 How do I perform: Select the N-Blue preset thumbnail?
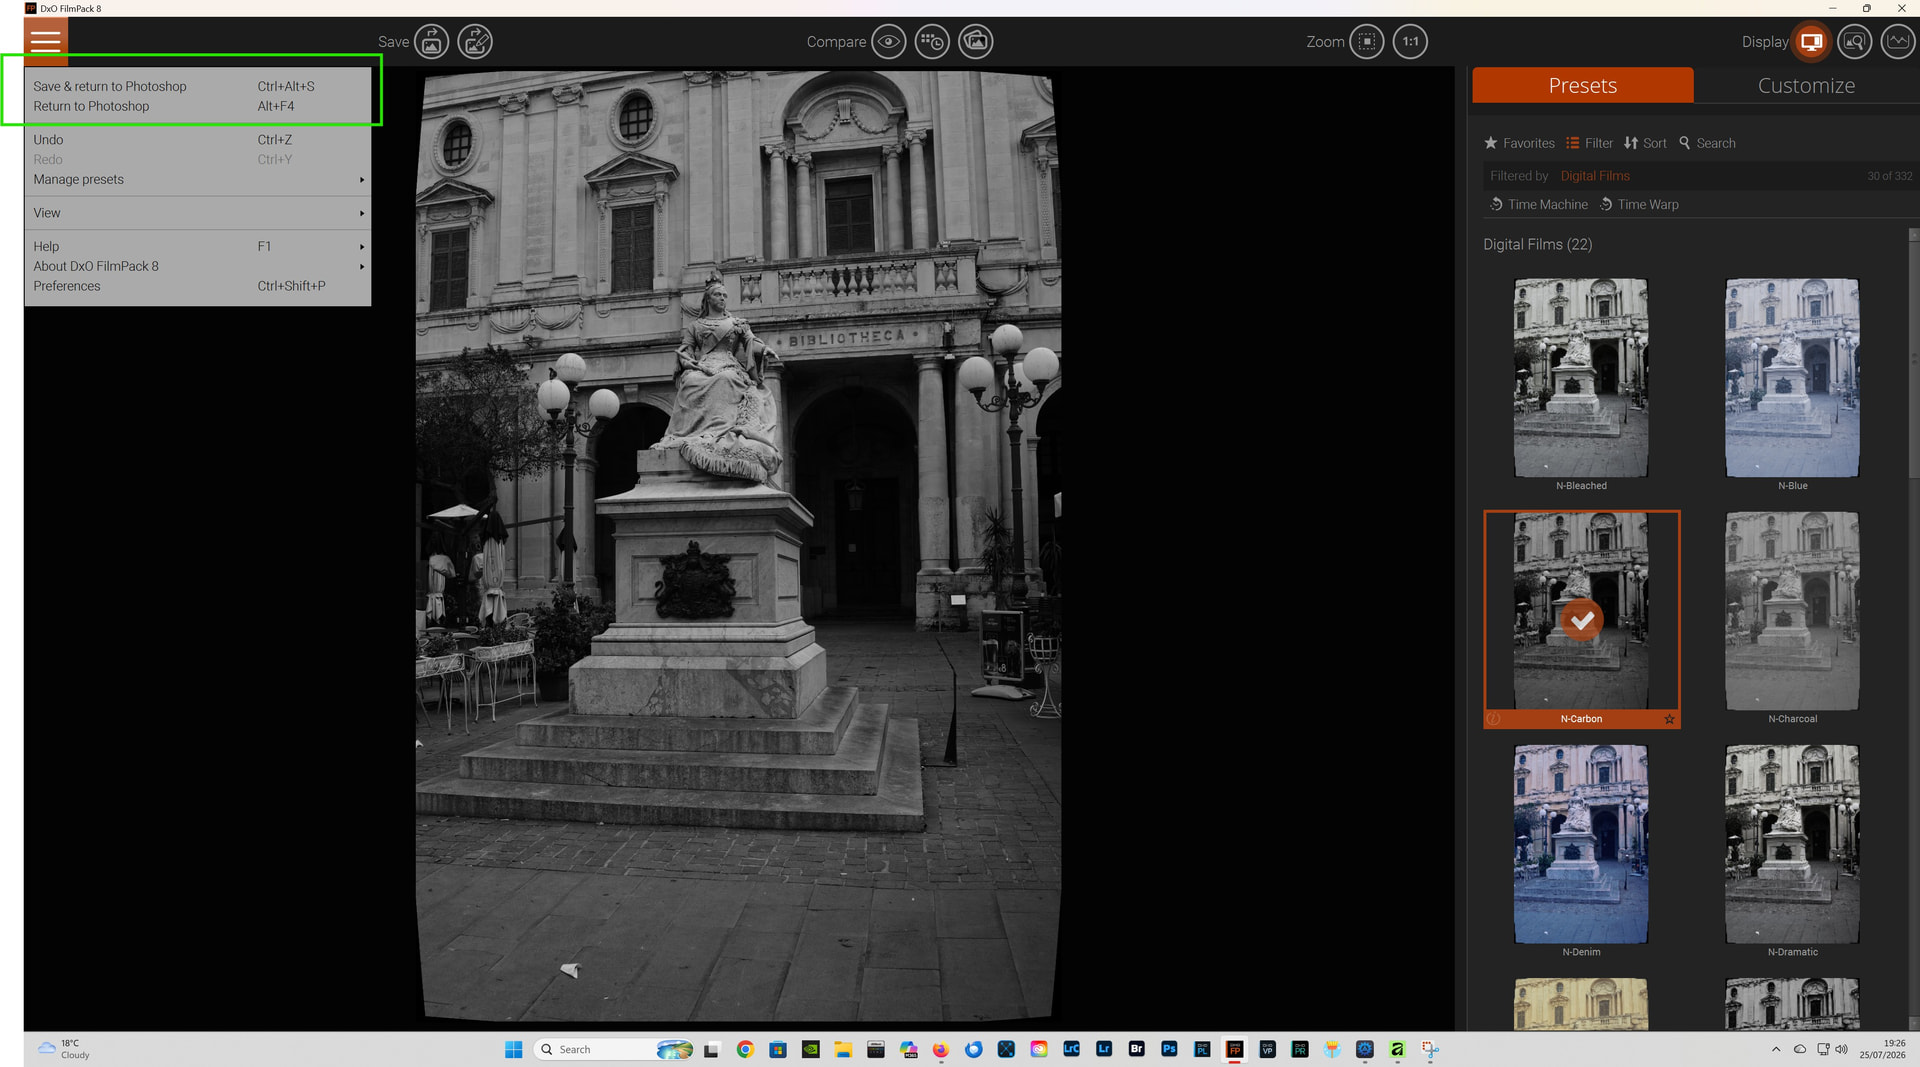[x=1792, y=378]
